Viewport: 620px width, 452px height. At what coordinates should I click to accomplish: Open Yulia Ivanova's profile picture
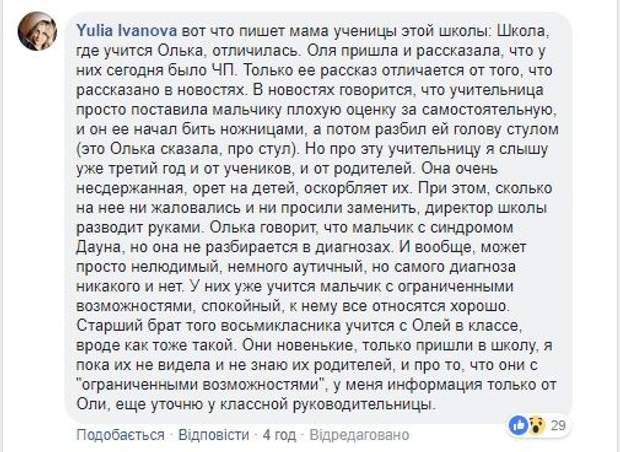coord(37,33)
